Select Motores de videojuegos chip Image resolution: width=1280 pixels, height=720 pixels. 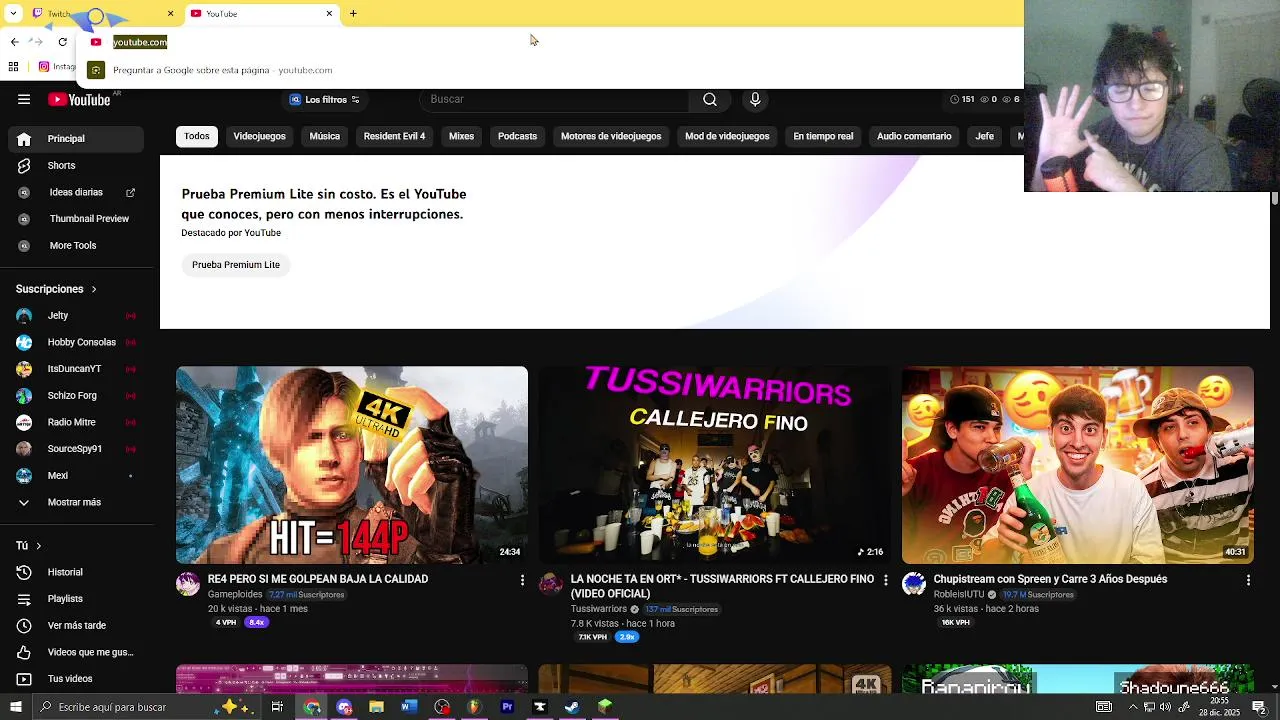coord(611,136)
